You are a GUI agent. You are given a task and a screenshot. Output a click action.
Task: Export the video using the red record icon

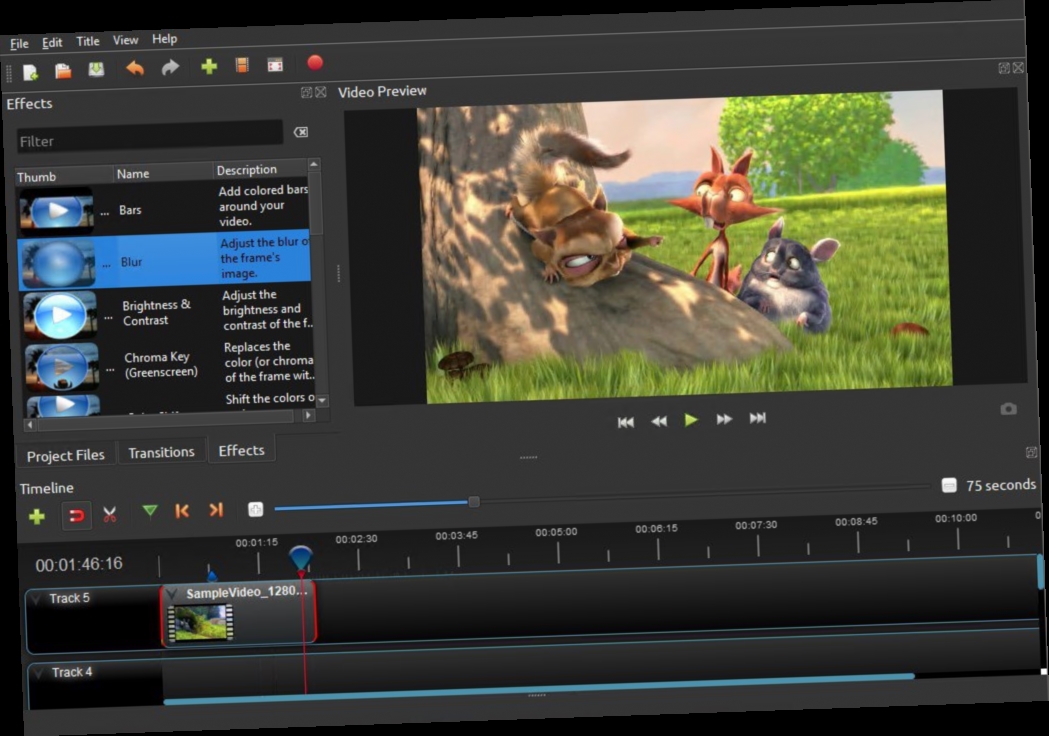coord(314,62)
